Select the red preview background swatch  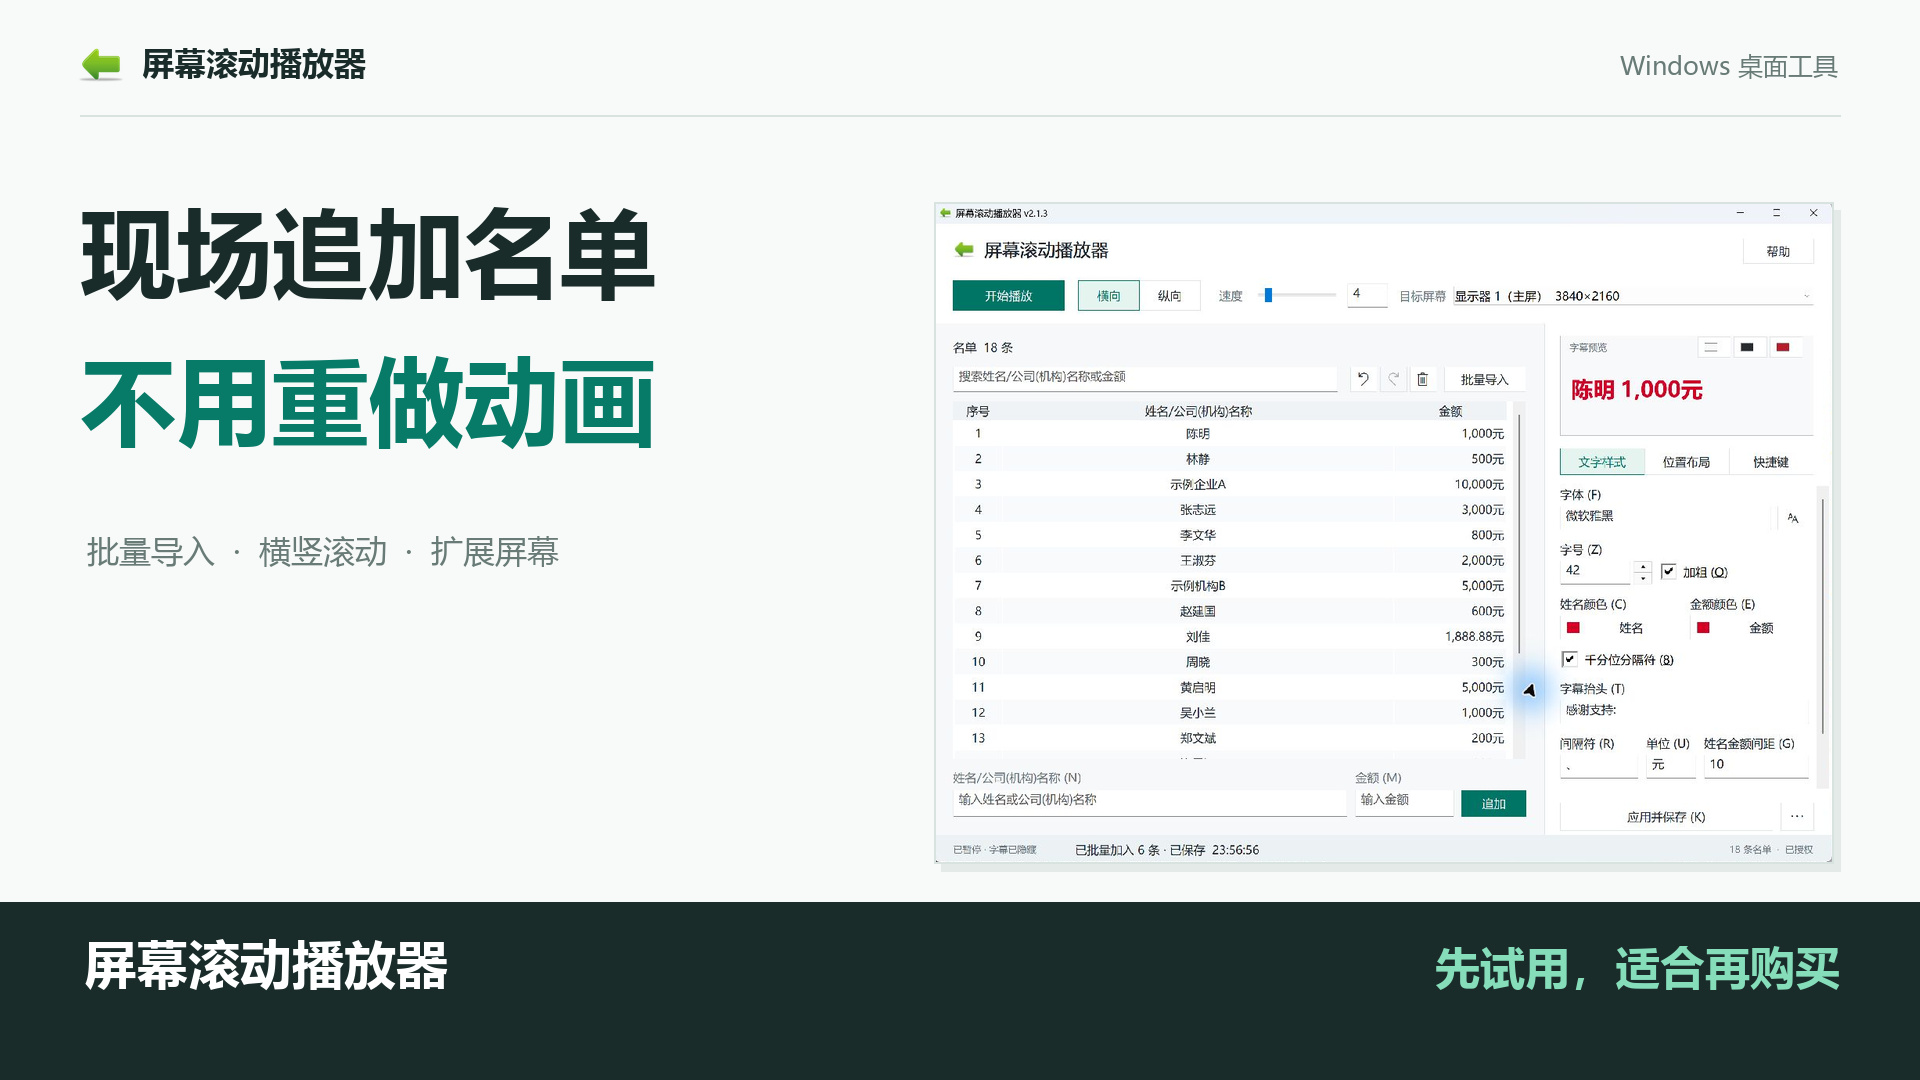tap(1783, 348)
